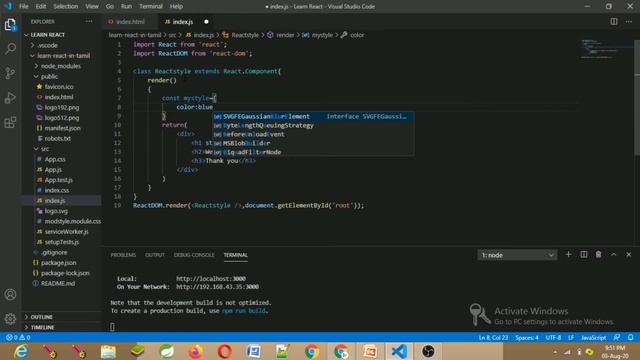Click the Ln 8, Col 23 status item
This screenshot has width=640, height=360.
point(493,338)
